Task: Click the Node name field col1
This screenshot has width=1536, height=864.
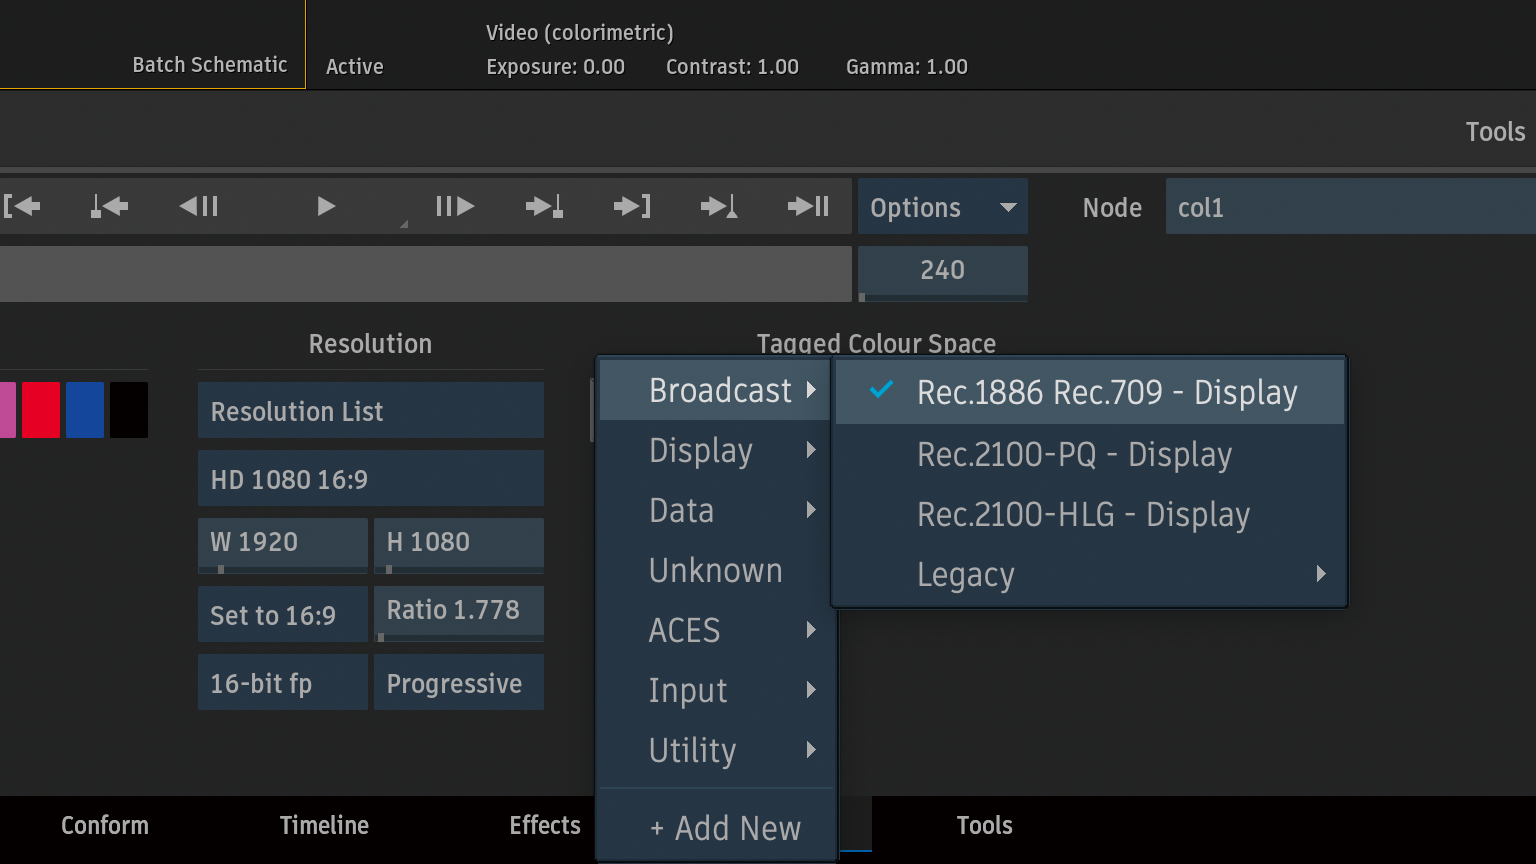Action: pyautogui.click(x=1350, y=207)
